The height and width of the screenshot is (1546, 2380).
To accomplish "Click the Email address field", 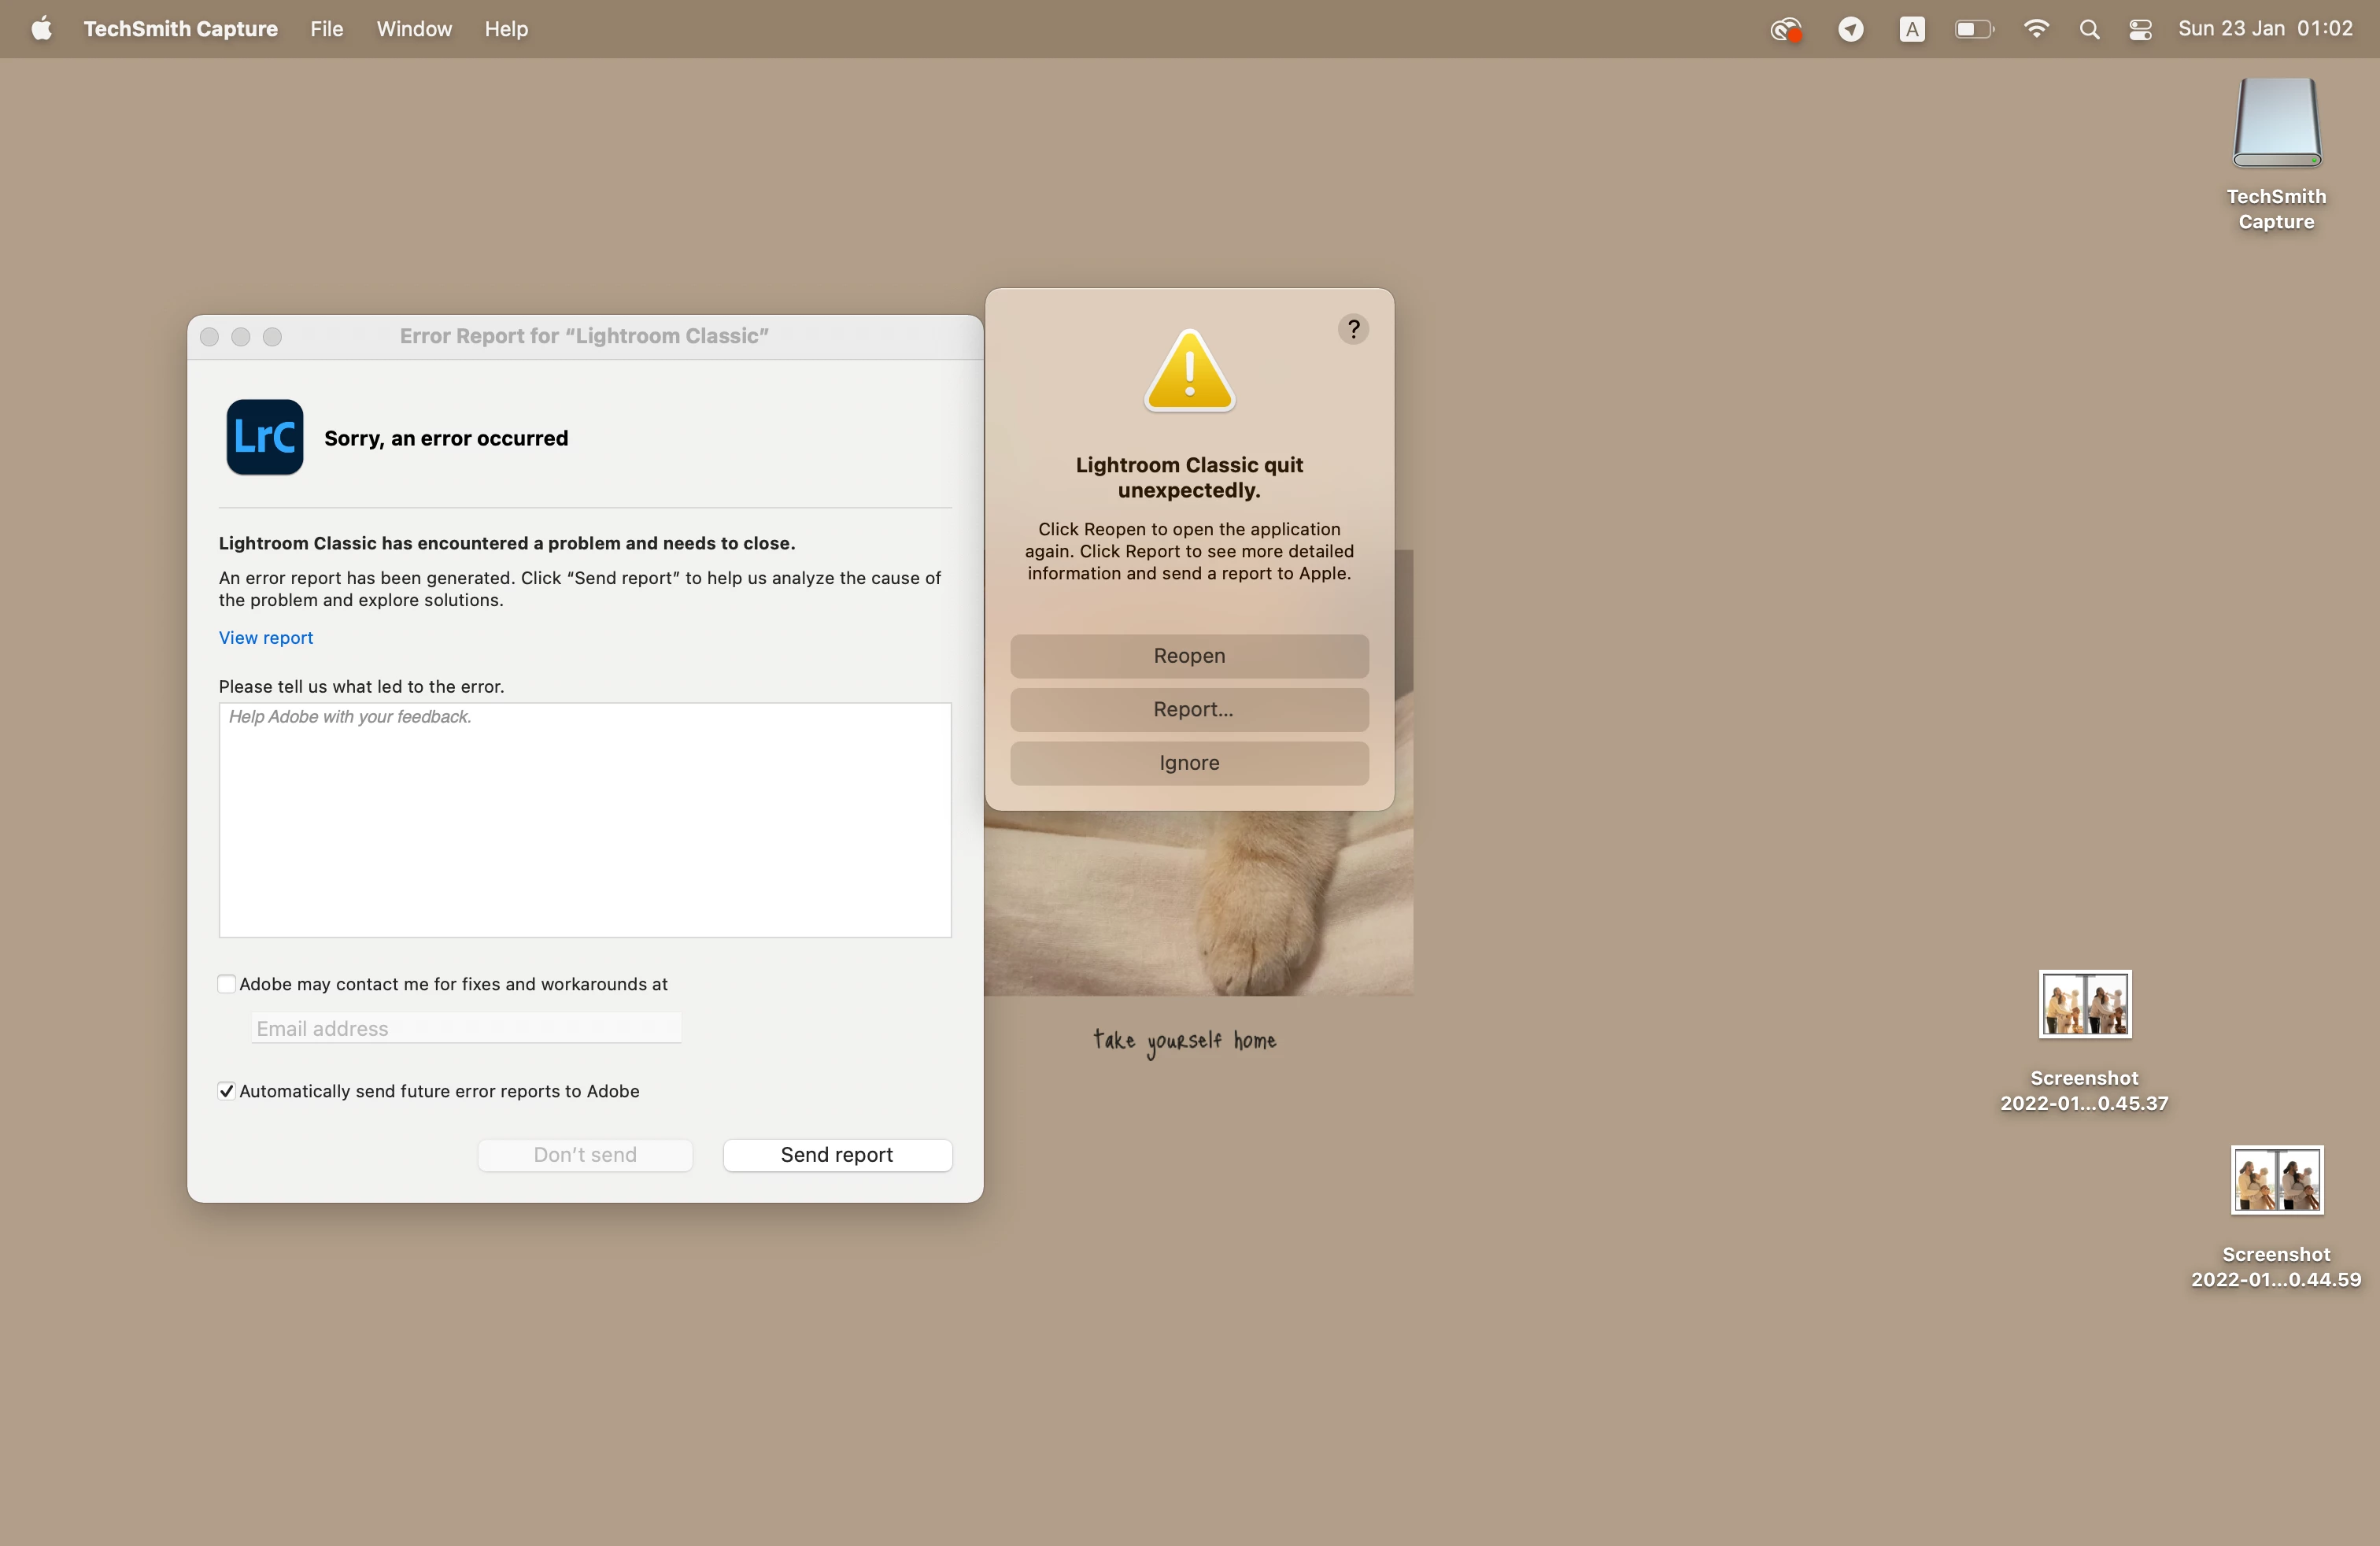I will click(466, 1028).
